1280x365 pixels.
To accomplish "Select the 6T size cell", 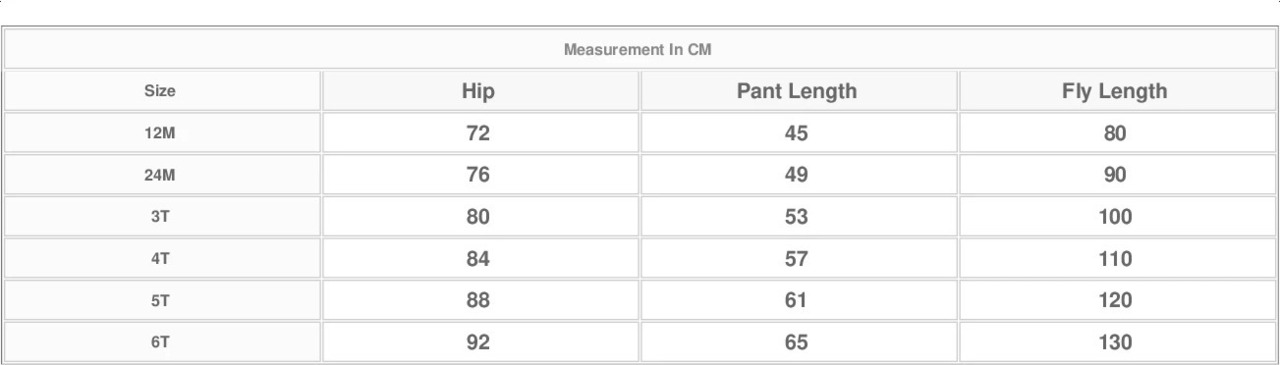I will coord(160,344).
